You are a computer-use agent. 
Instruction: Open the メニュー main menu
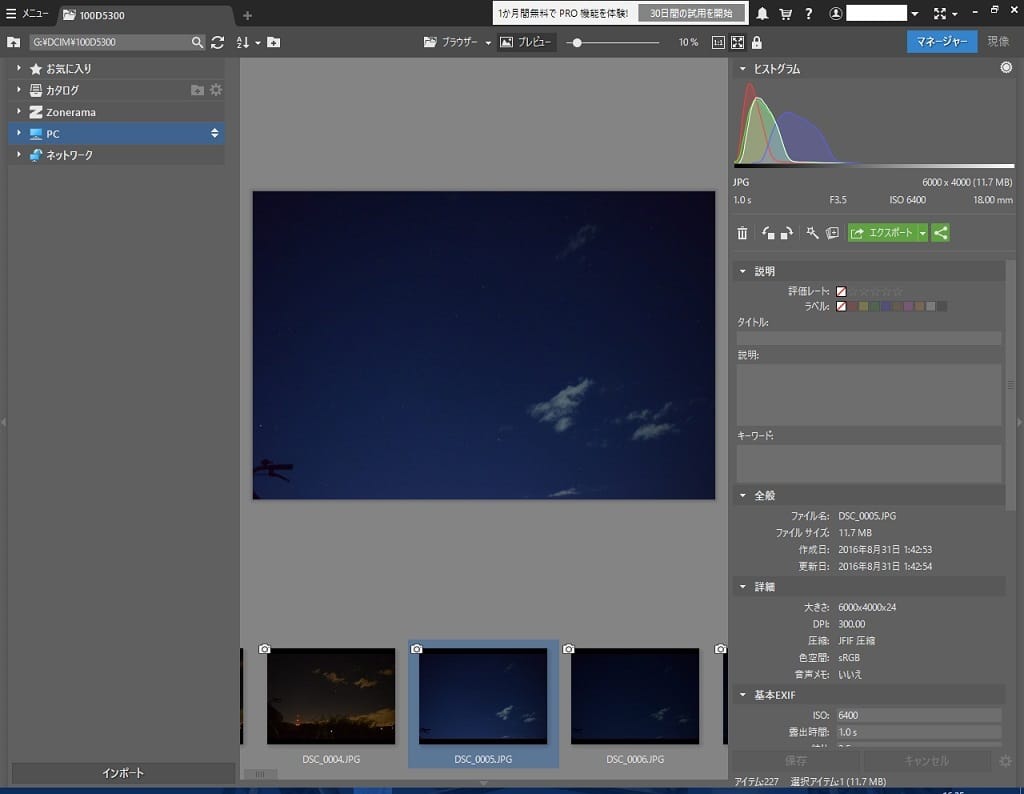[x=27, y=14]
